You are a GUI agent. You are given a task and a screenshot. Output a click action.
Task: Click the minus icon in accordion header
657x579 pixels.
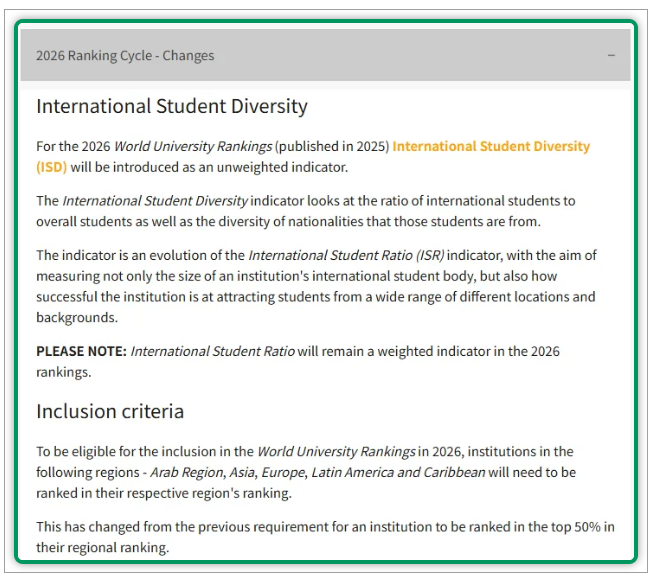tap(611, 55)
